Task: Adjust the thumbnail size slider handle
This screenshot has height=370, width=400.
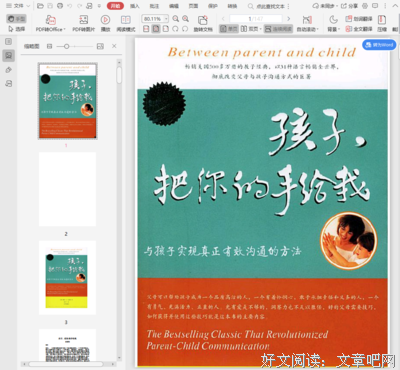Action: pos(66,46)
